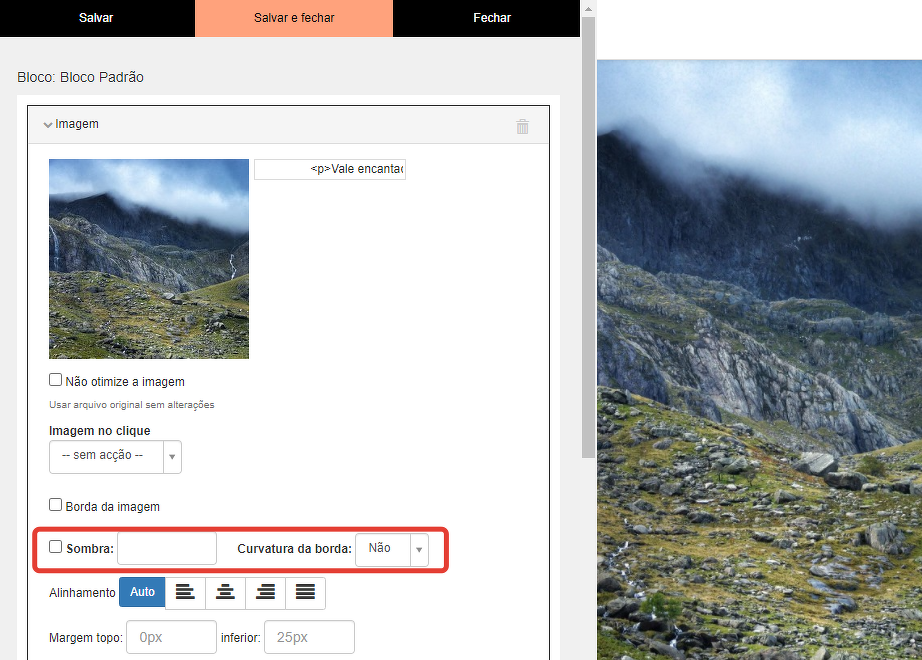Image resolution: width=922 pixels, height=660 pixels.
Task: Select right alignment icon
Action: click(x=265, y=593)
